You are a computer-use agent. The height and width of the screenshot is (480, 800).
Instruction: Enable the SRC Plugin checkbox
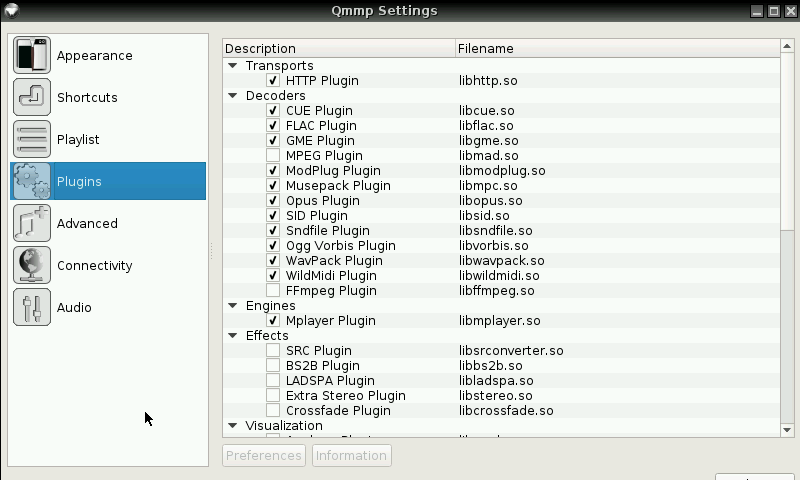[273, 350]
